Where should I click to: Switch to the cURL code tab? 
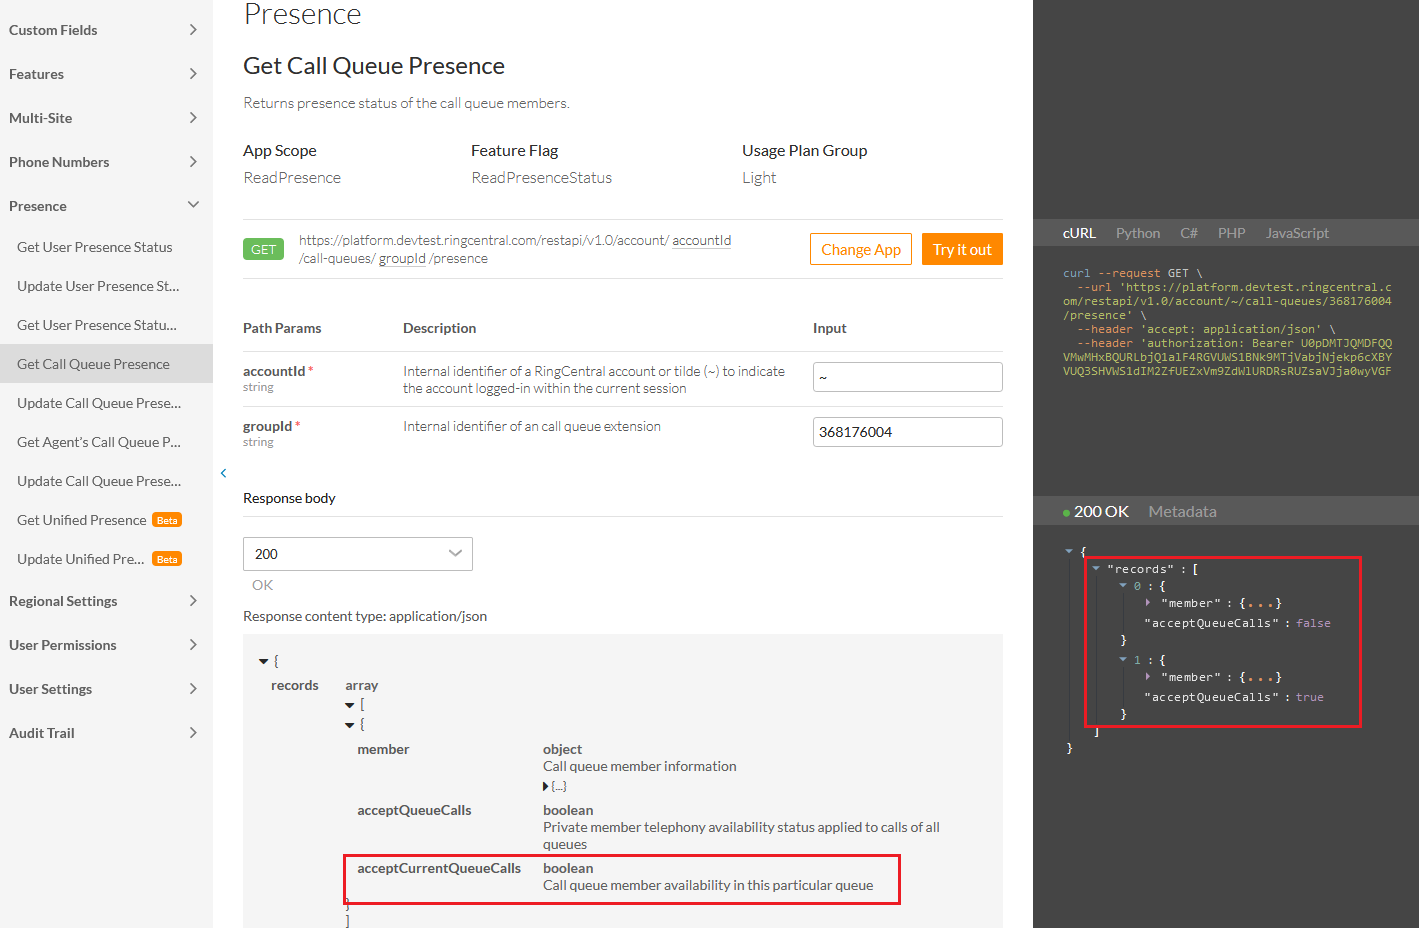(1079, 233)
